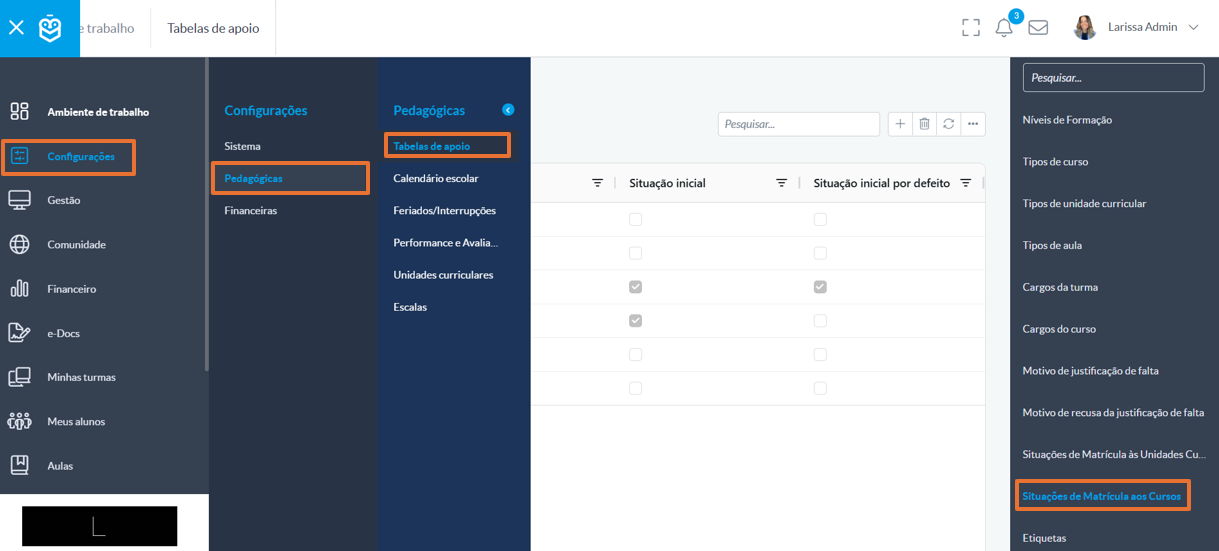Open Minhas turmas menu item

click(81, 377)
